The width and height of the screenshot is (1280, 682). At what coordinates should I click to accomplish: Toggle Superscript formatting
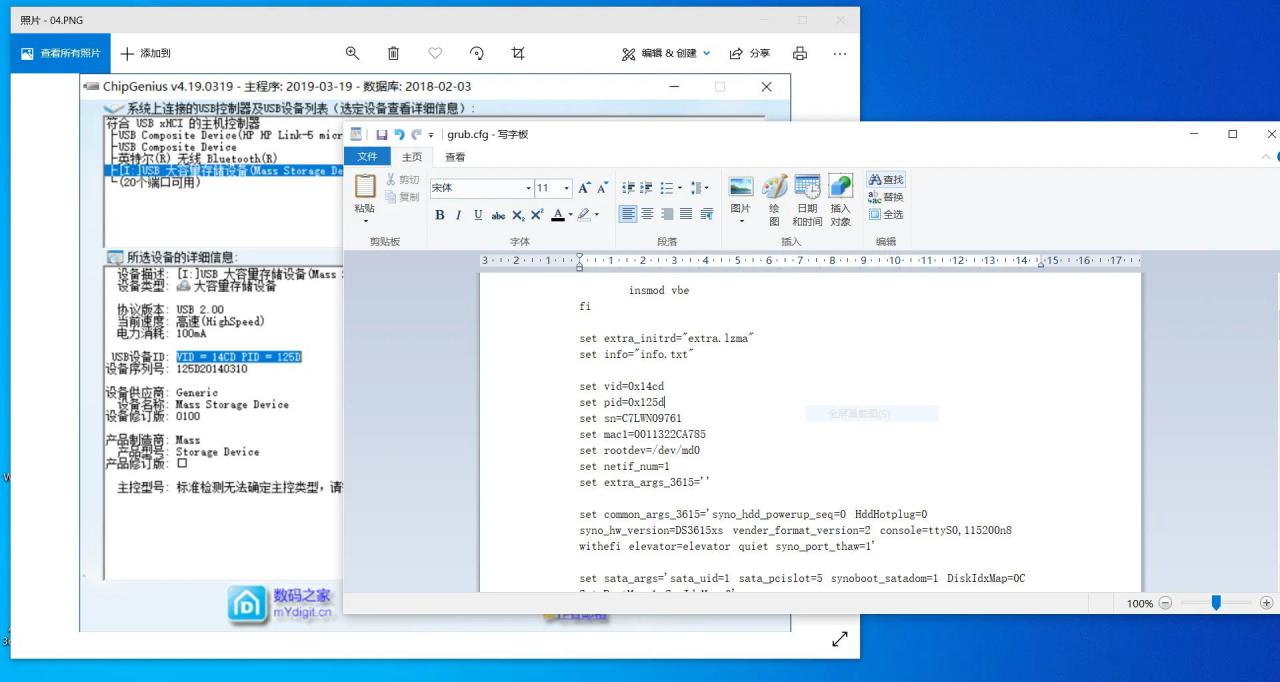point(537,214)
